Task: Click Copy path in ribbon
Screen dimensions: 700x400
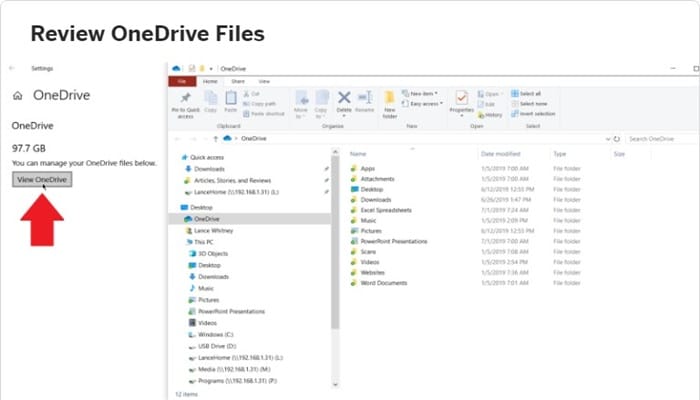Action: pos(260,104)
